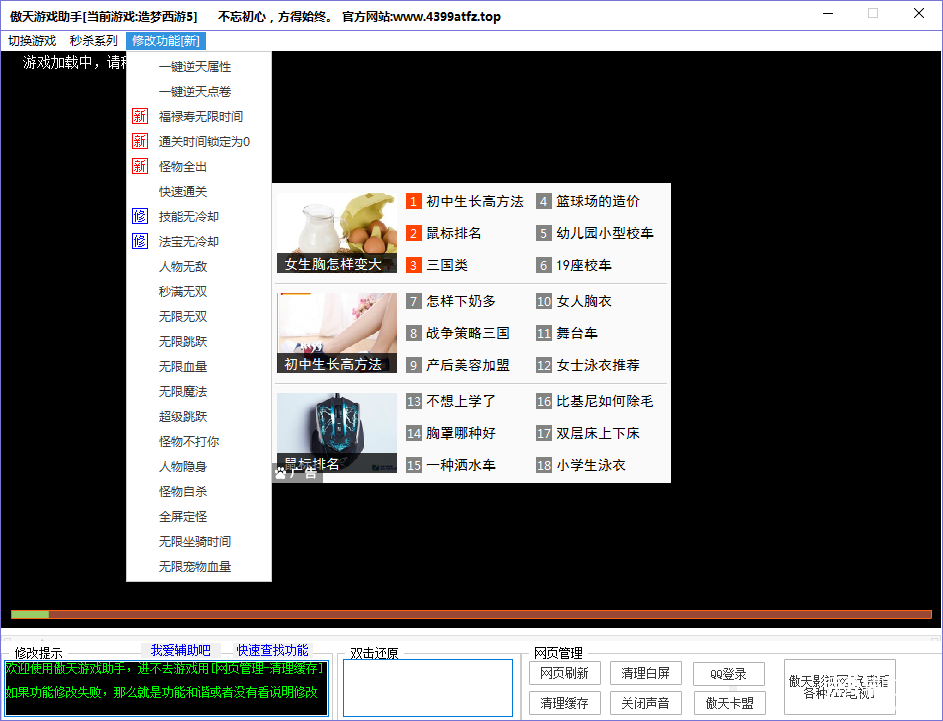Open the 女生胸怎样变大 ad thumbnail
Viewport: 943px width, 721px height.
337,233
